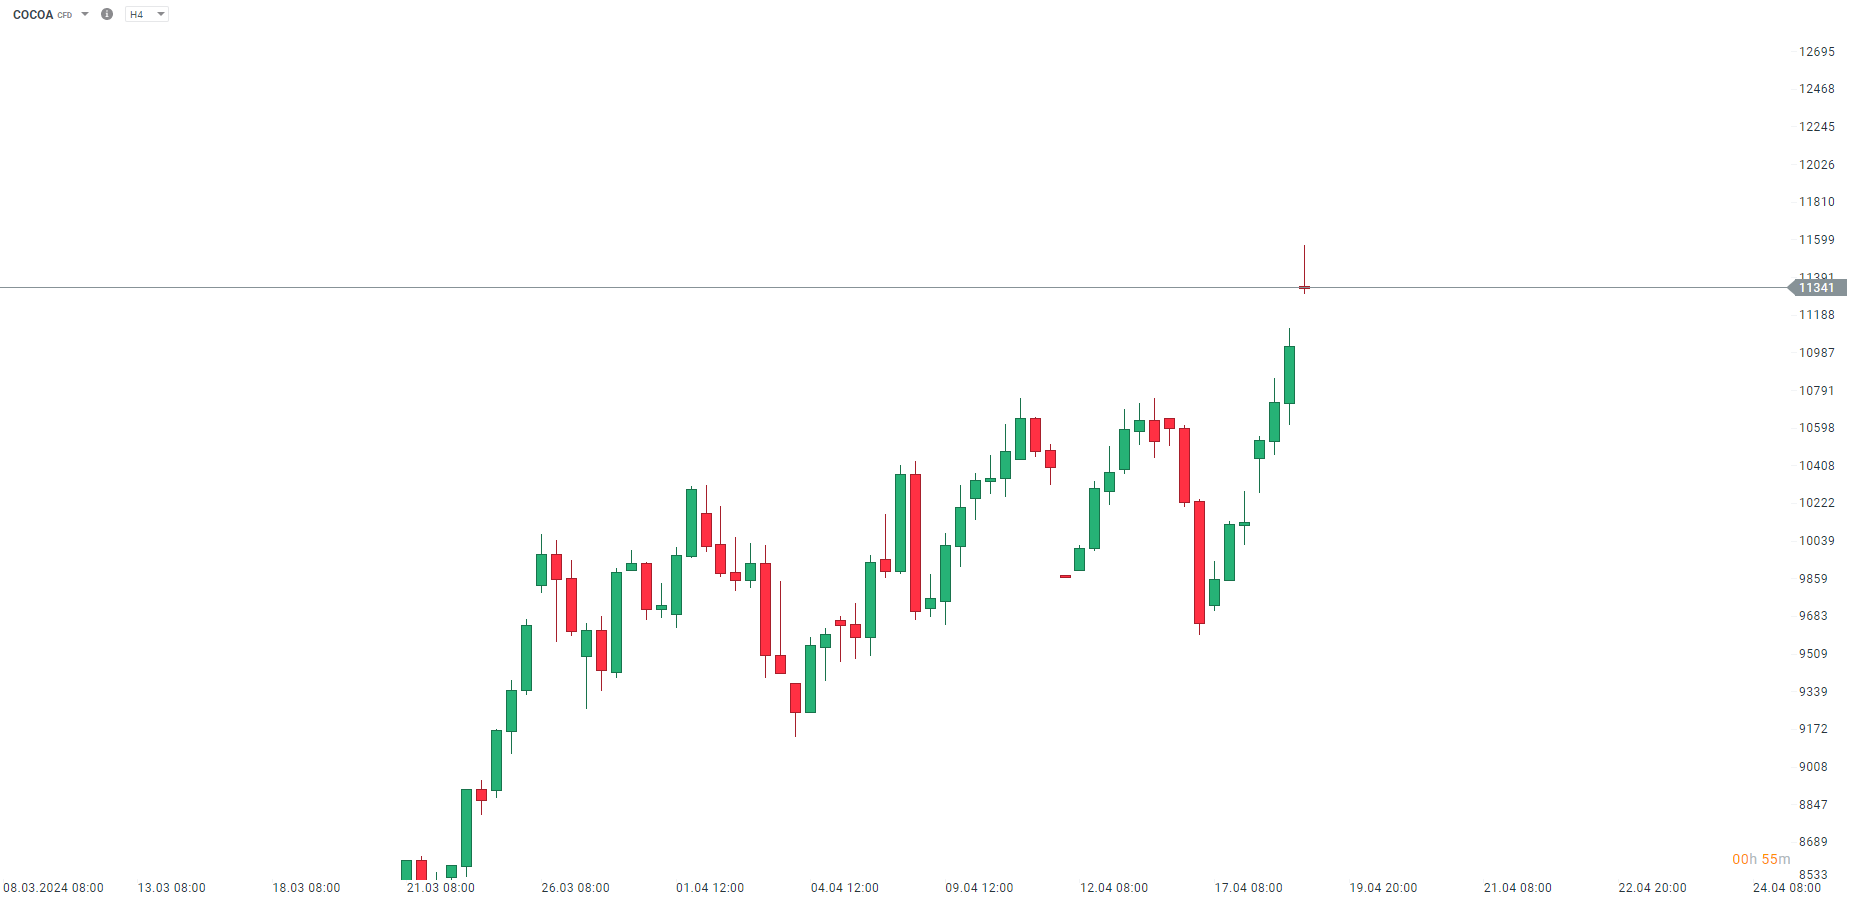Click the 10987 price axis label
The image size is (1860, 900).
(x=1816, y=353)
